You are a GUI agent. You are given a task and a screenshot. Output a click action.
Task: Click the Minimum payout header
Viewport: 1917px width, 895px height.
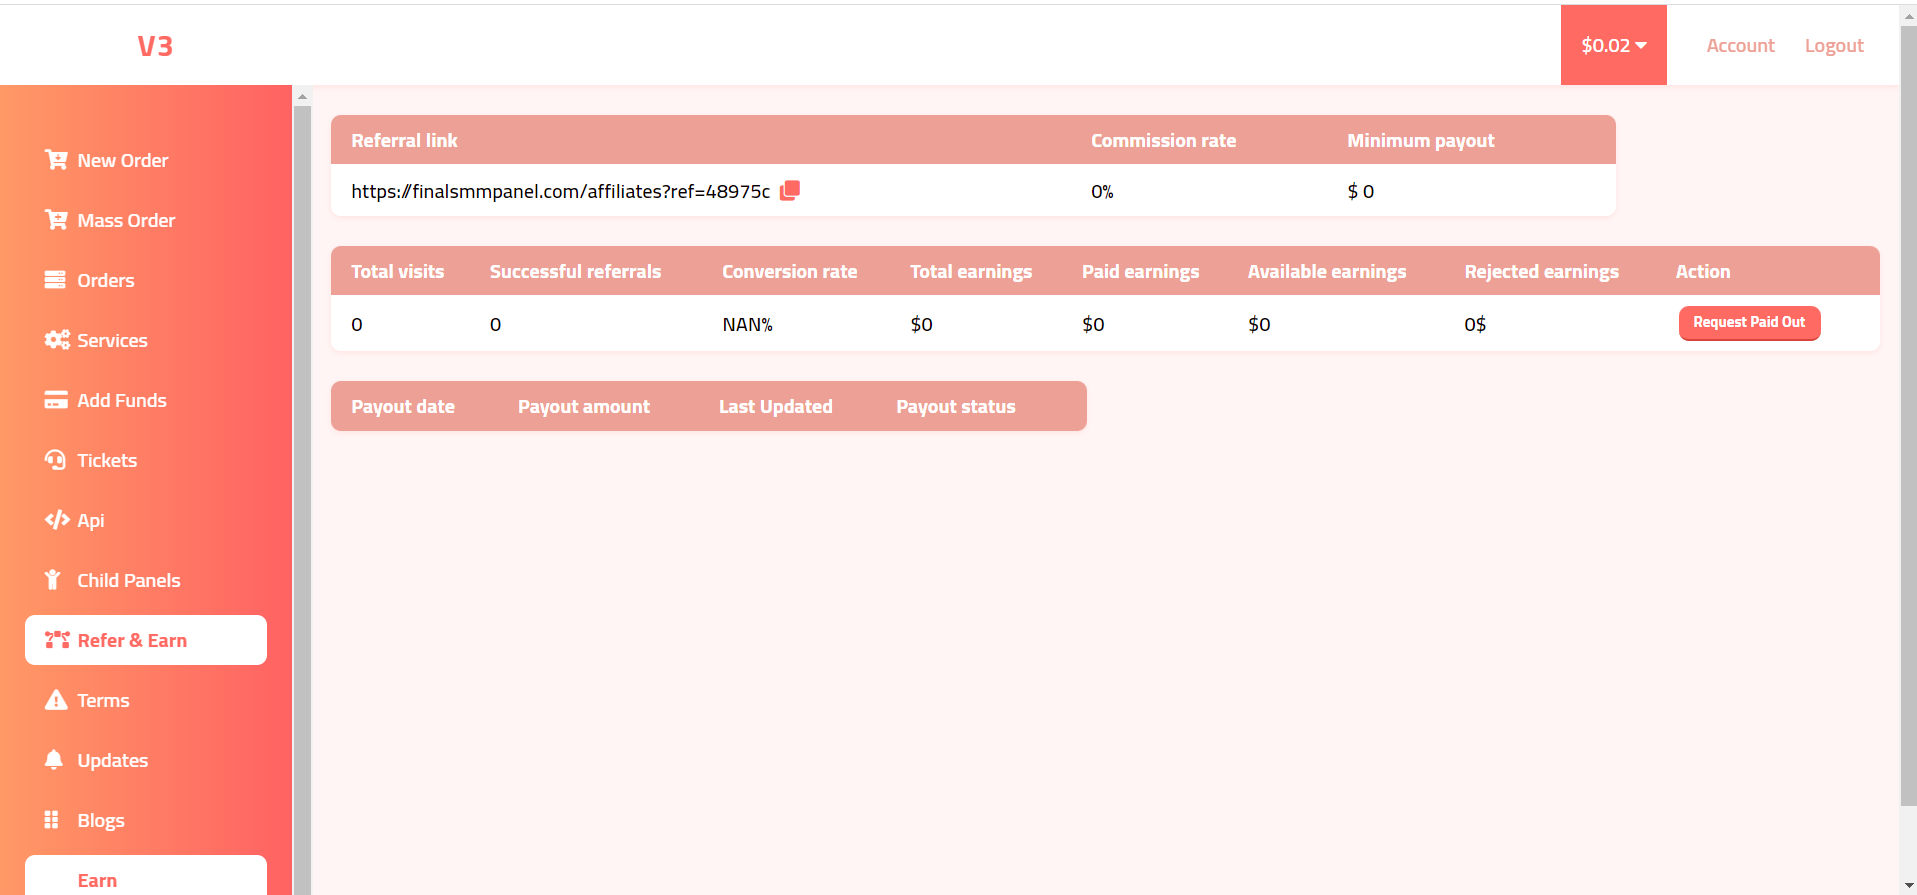point(1421,141)
